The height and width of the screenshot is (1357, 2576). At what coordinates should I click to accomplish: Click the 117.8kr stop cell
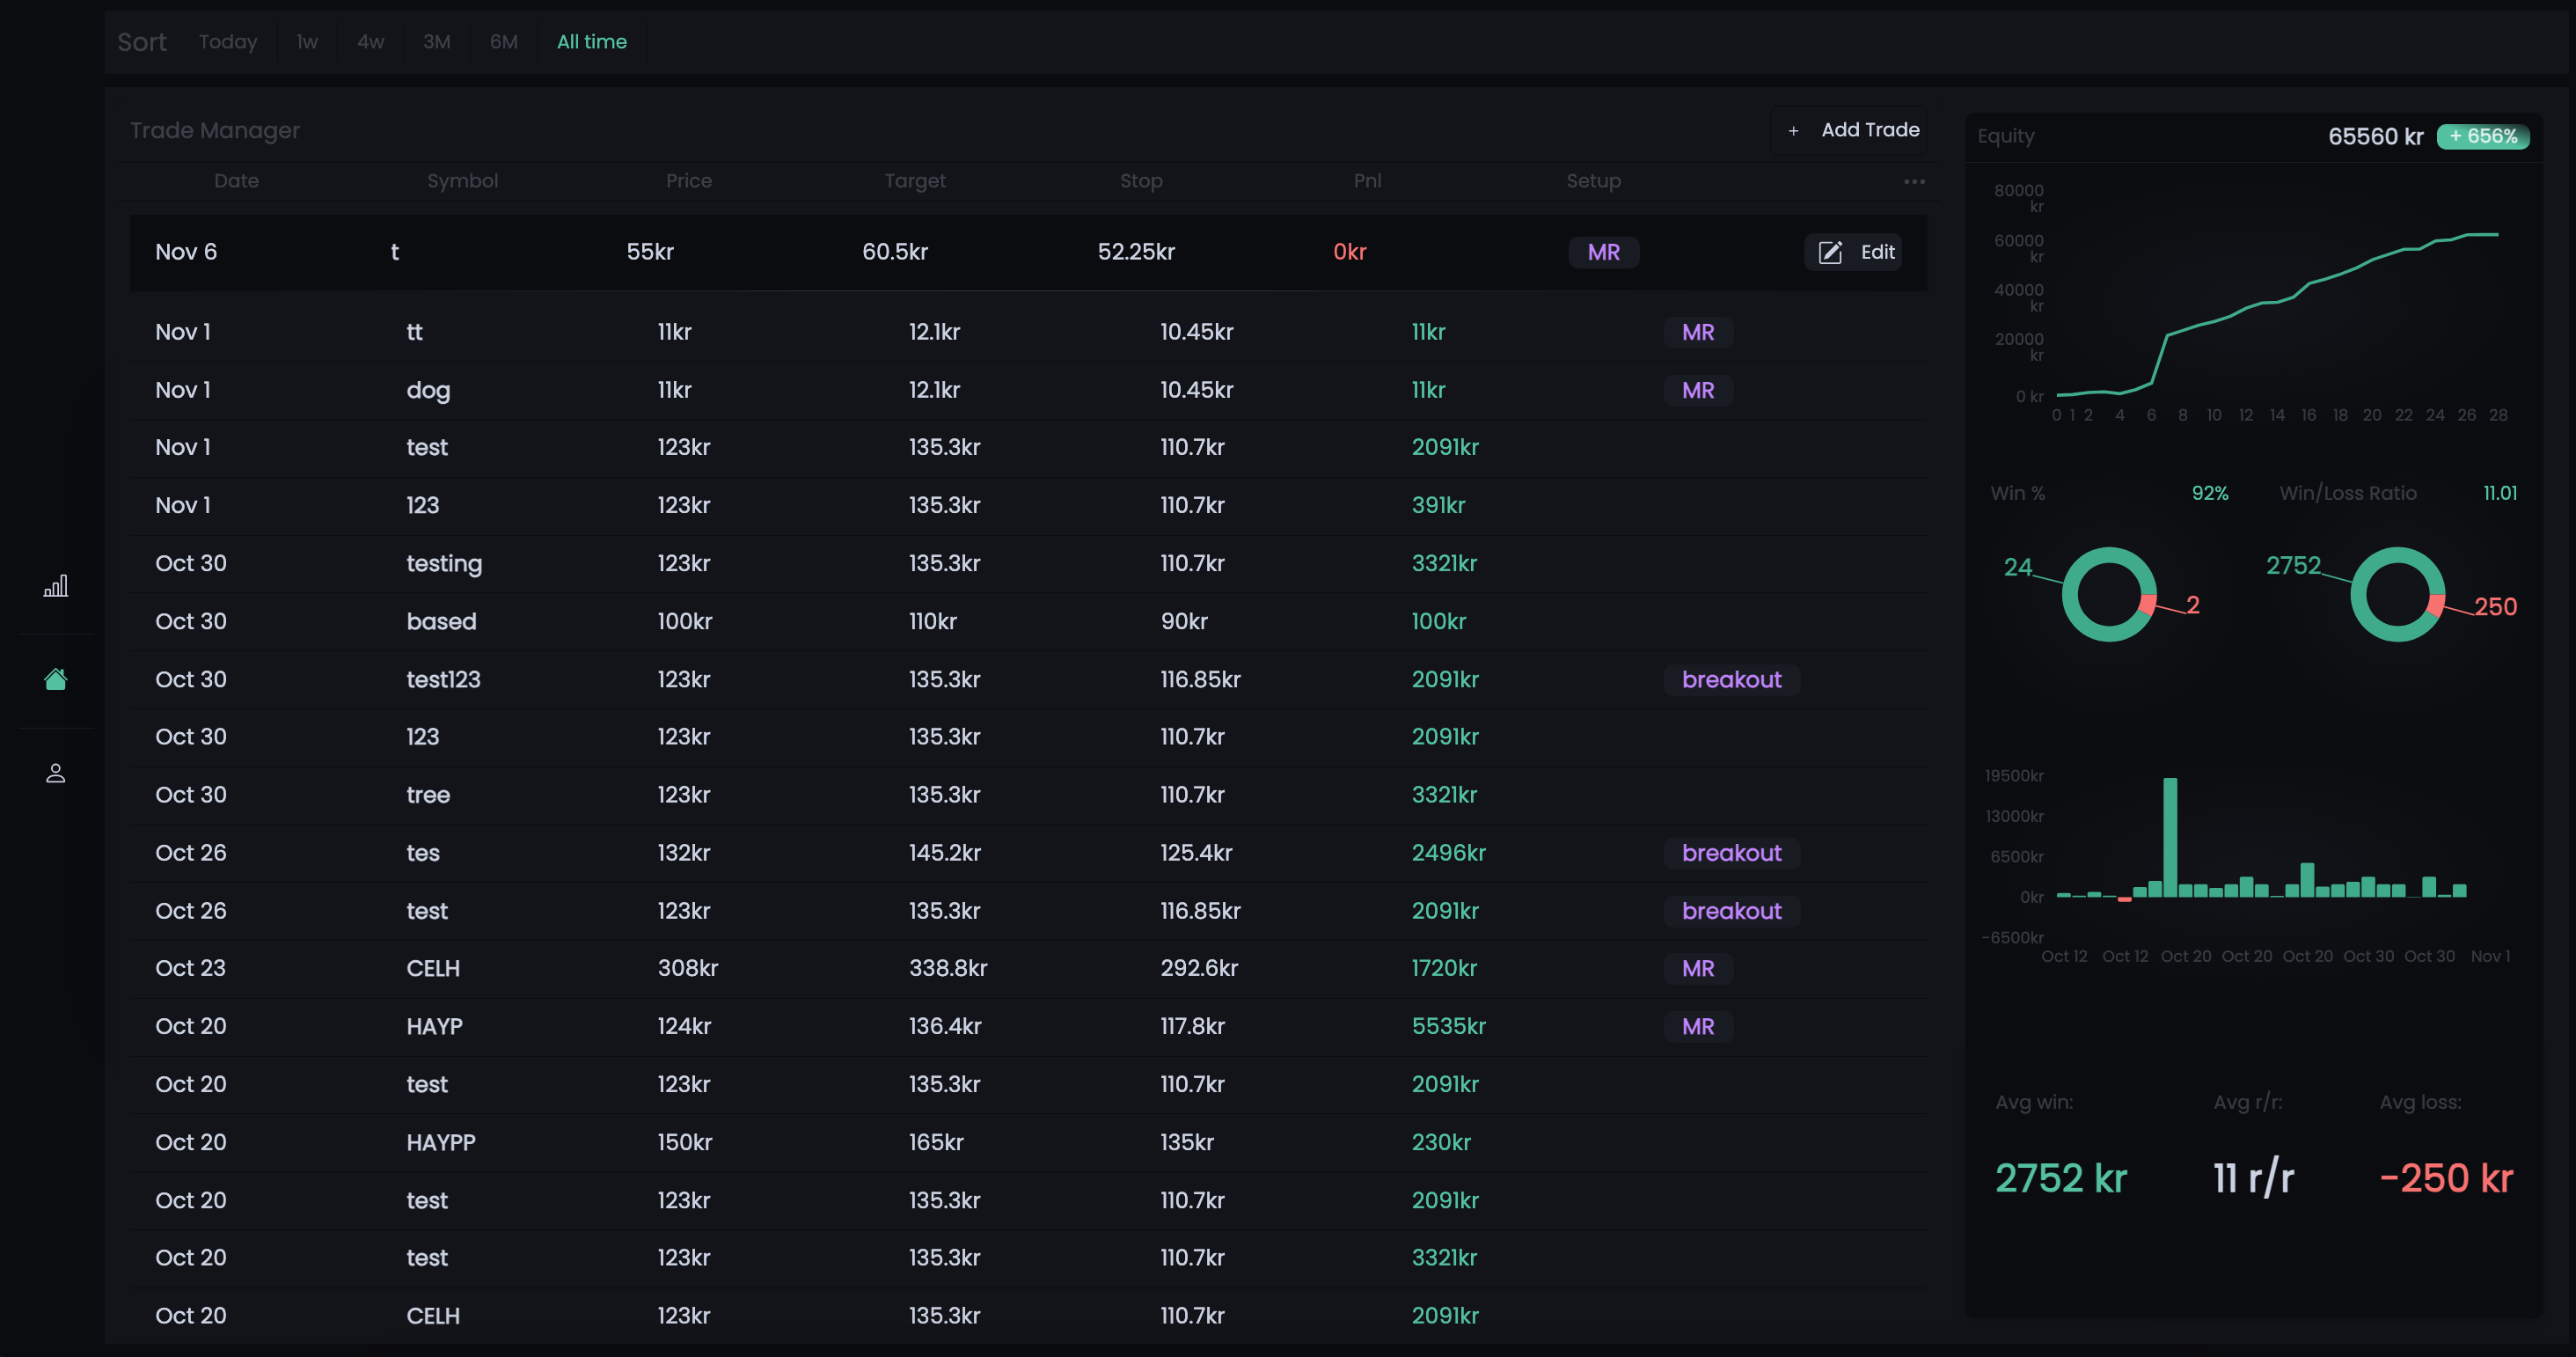[1192, 1027]
